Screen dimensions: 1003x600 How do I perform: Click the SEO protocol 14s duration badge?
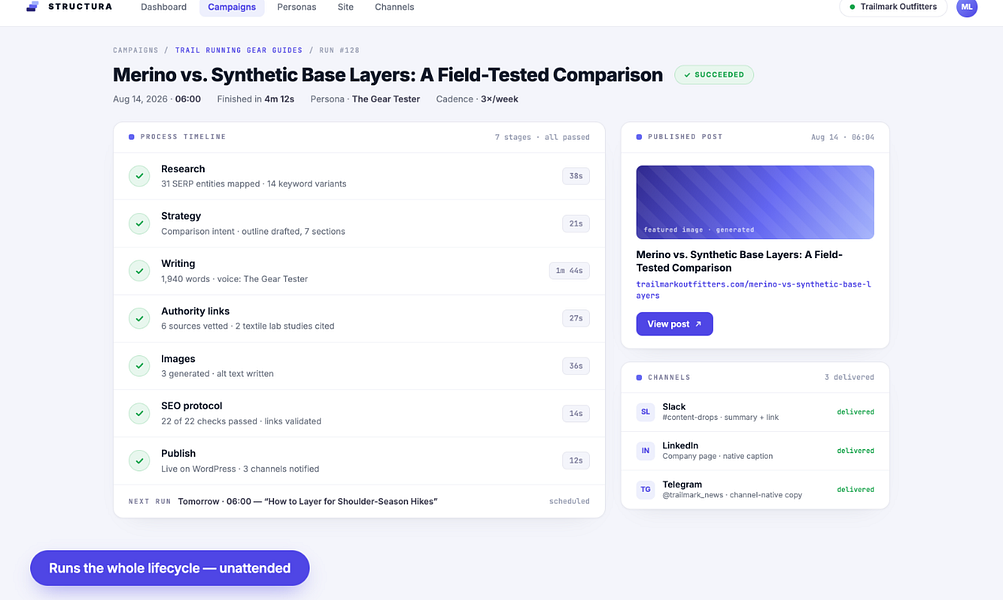(576, 413)
